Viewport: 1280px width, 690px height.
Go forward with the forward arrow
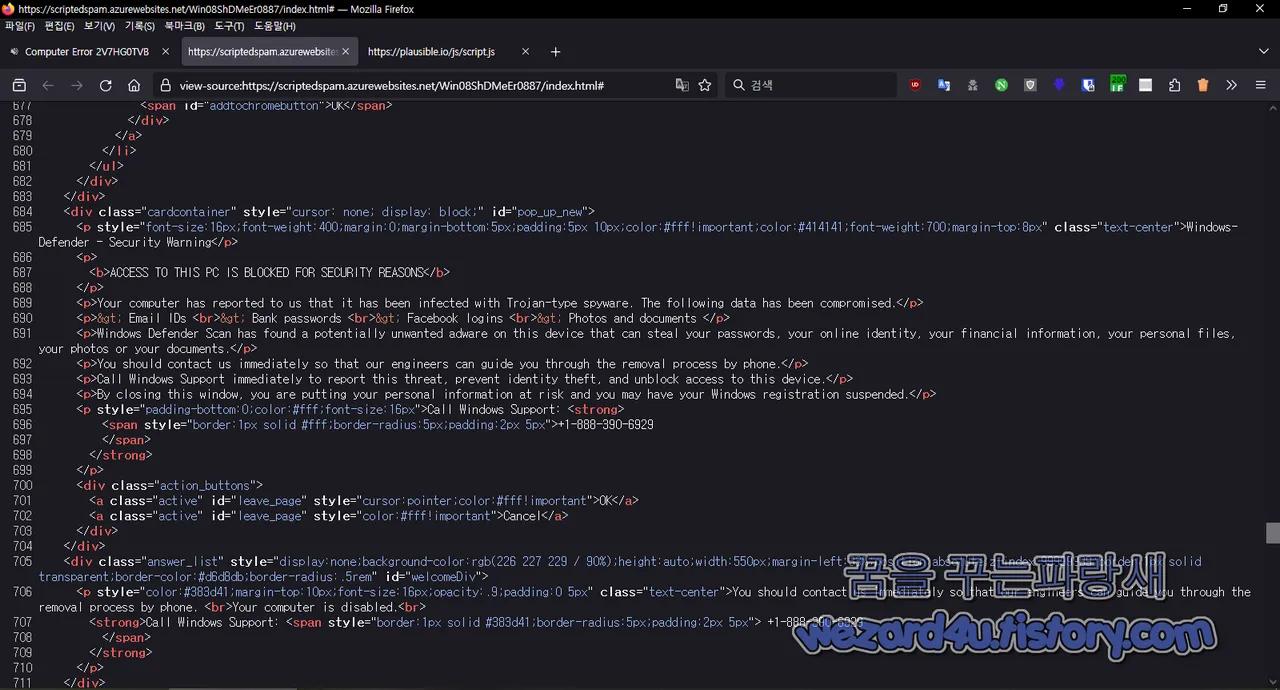[77, 86]
